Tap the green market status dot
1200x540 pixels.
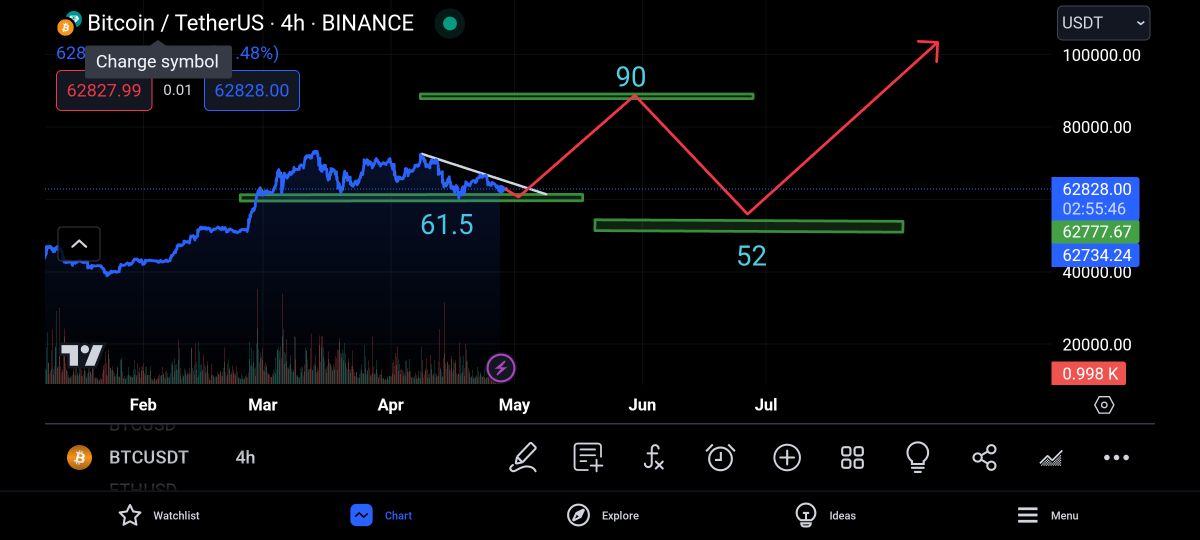pos(450,23)
